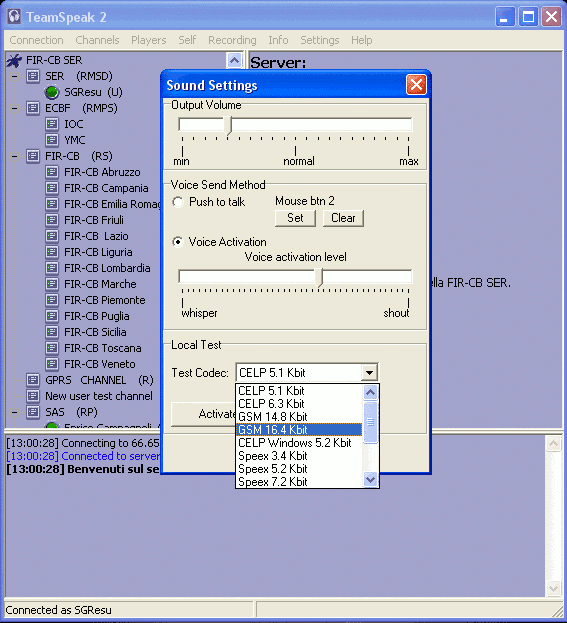
Task: Click the FIR-CB SER server icon
Action: coord(14,60)
